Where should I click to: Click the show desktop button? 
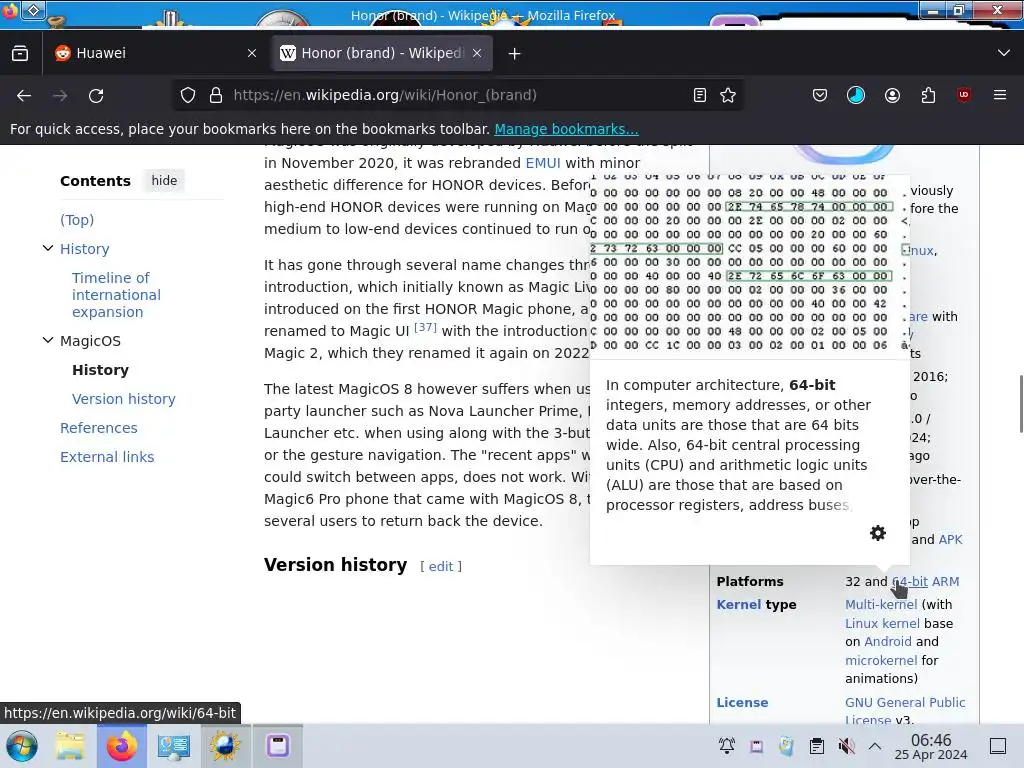tap(998, 746)
